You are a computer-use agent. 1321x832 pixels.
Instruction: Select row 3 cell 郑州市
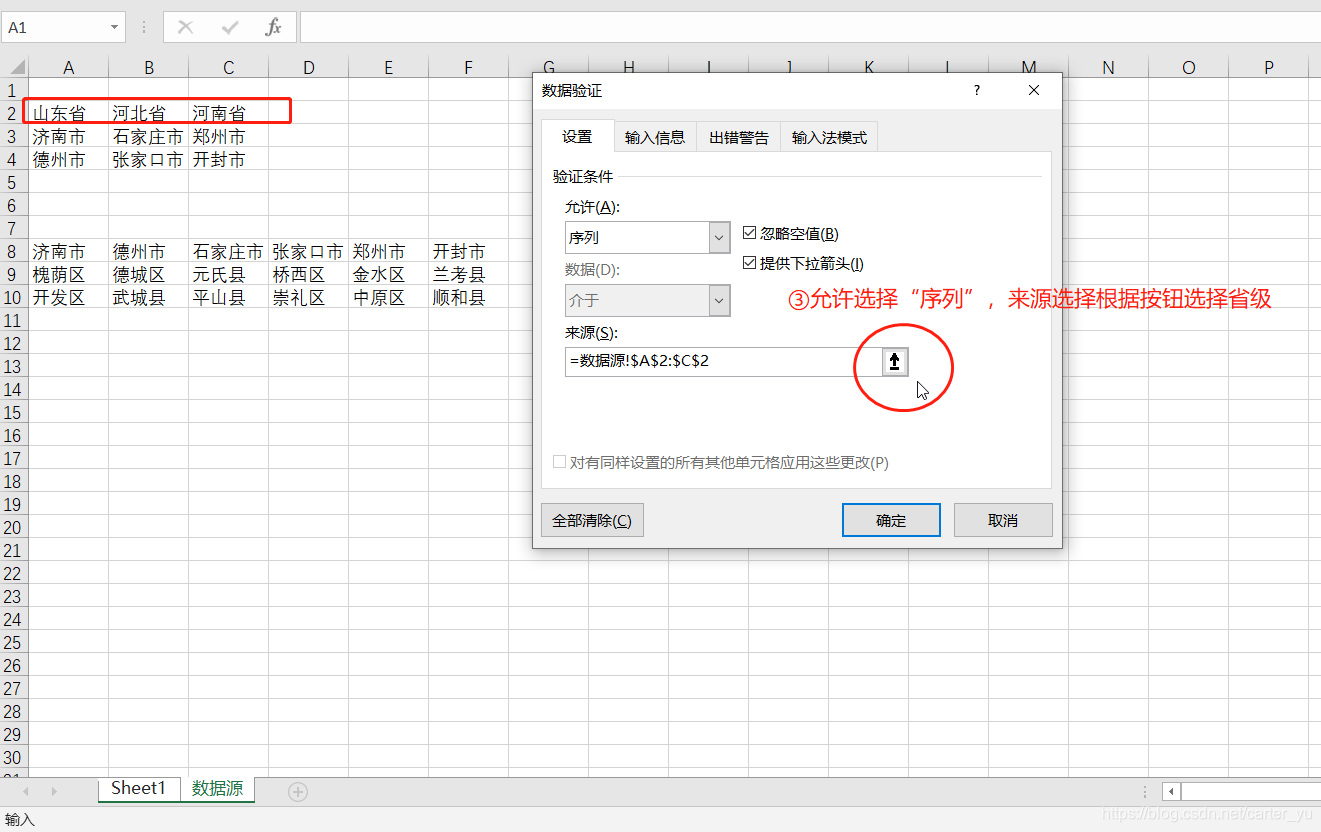click(228, 136)
